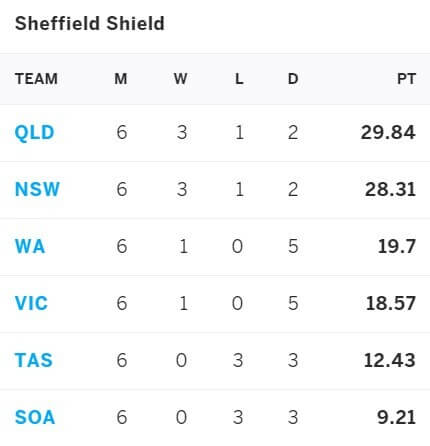Select WA points value 19.7

click(x=397, y=246)
